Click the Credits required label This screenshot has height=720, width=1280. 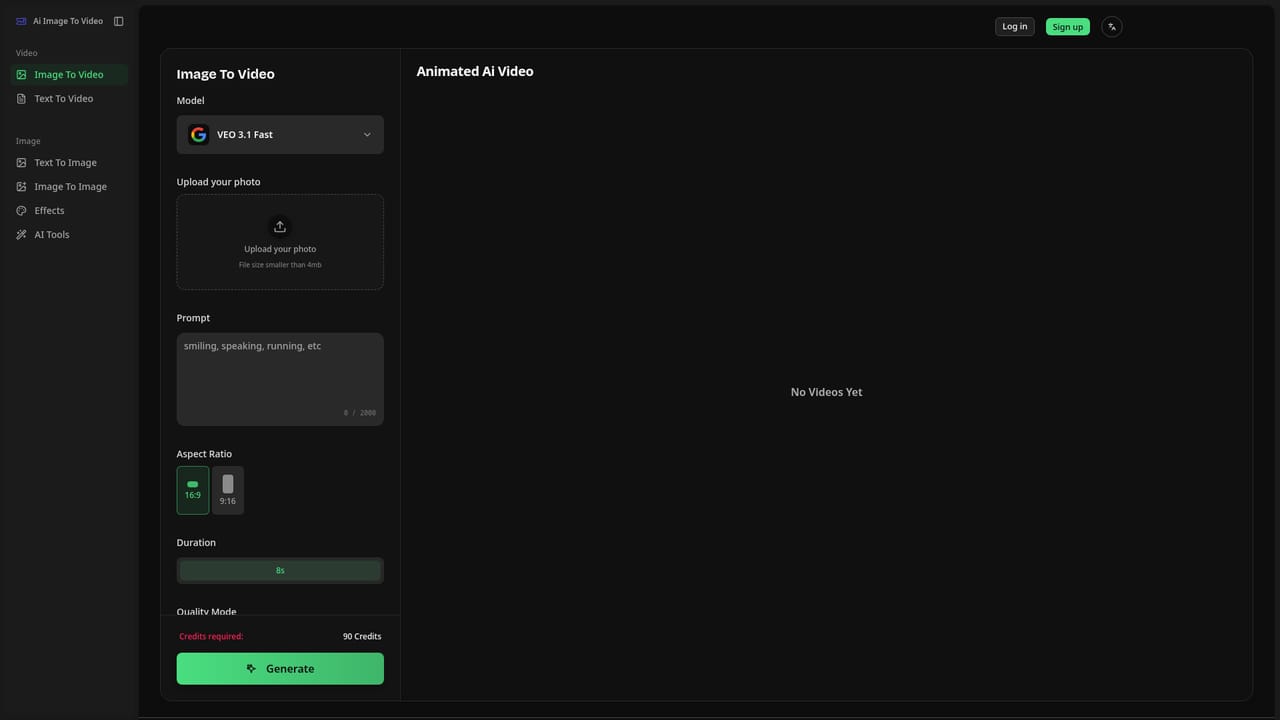(211, 636)
